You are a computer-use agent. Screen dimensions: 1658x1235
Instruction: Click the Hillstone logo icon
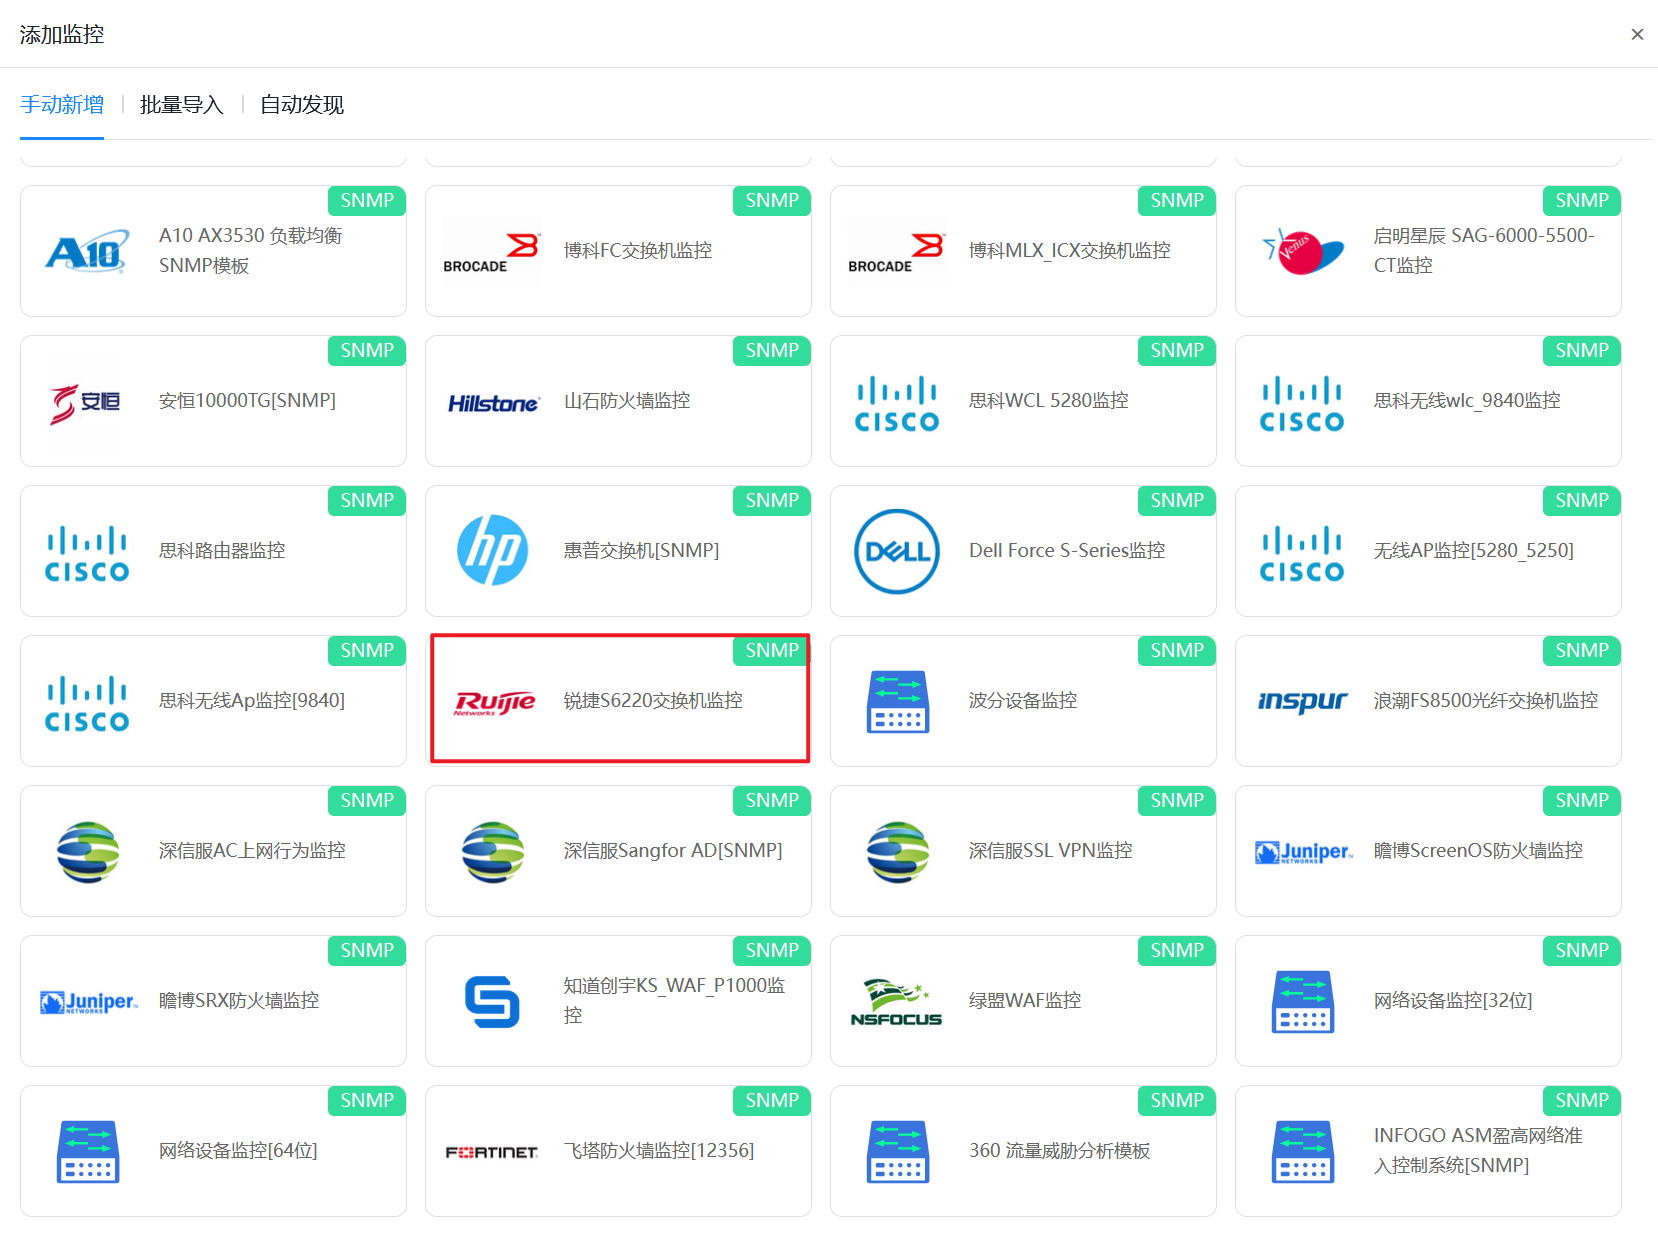[493, 403]
